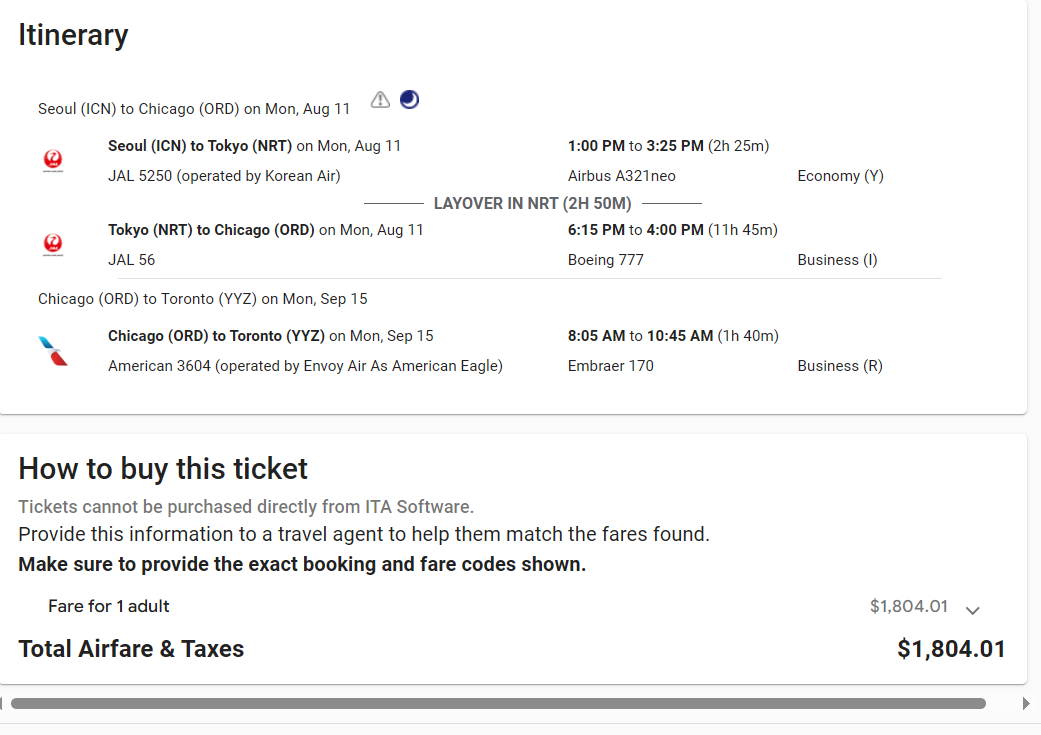This screenshot has height=735, width=1041.
Task: Click the American Airlines logo on the Toronto flight
Action: click(x=53, y=351)
